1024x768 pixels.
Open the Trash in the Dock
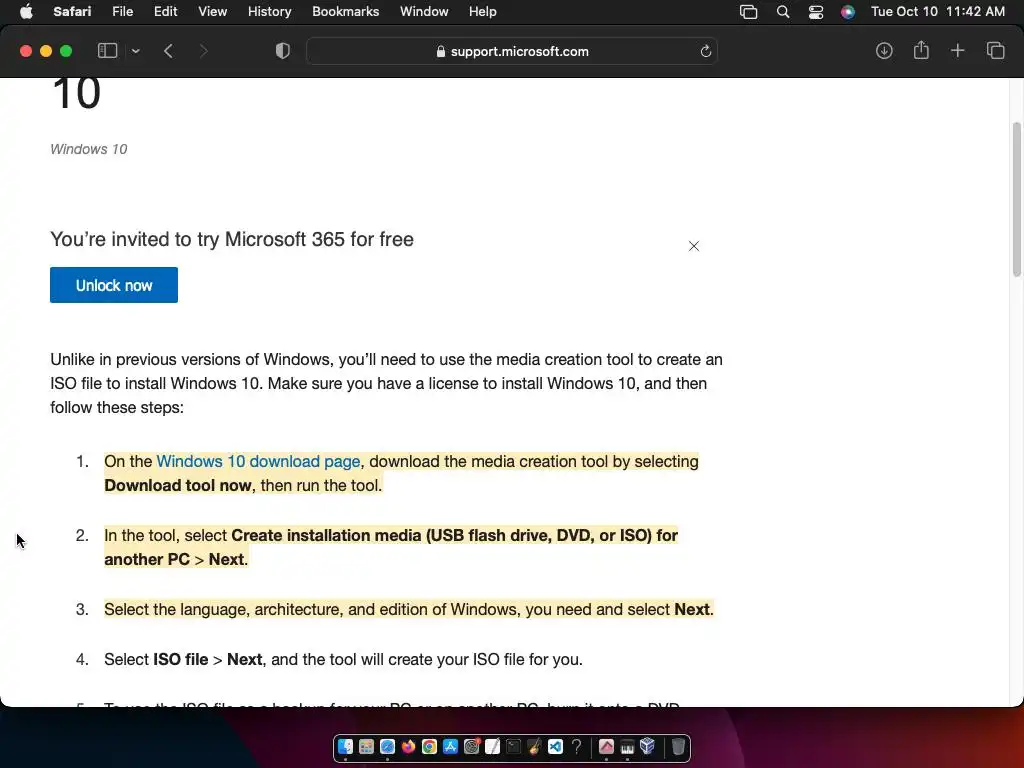[x=678, y=746]
